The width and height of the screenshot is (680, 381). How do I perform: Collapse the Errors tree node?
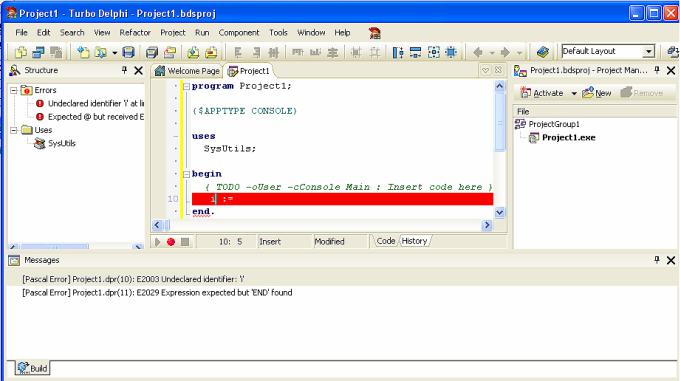[x=14, y=90]
